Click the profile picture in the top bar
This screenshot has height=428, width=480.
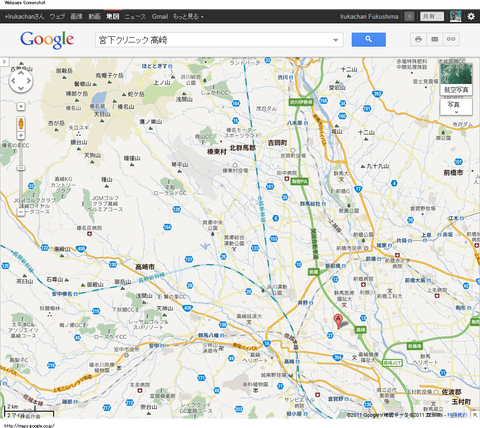click(455, 16)
